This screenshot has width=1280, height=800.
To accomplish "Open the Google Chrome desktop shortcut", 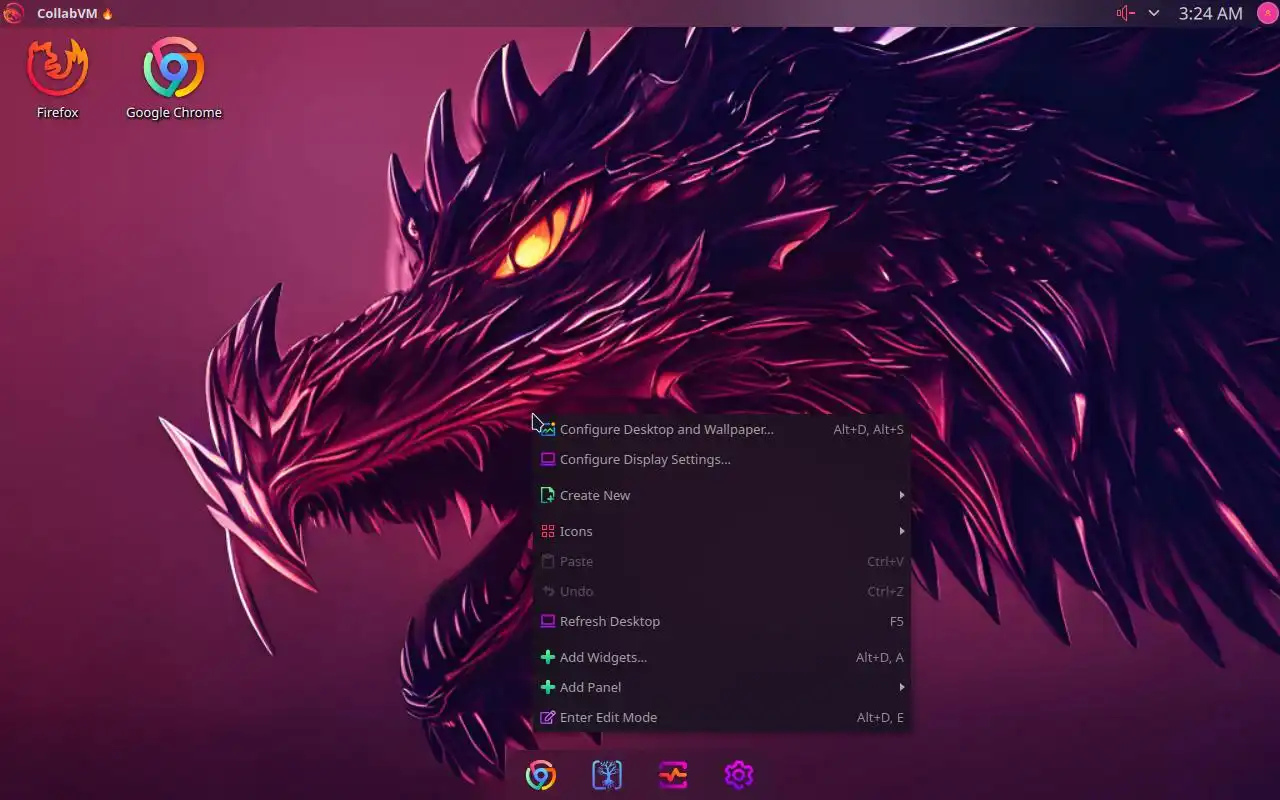I will coord(174,78).
